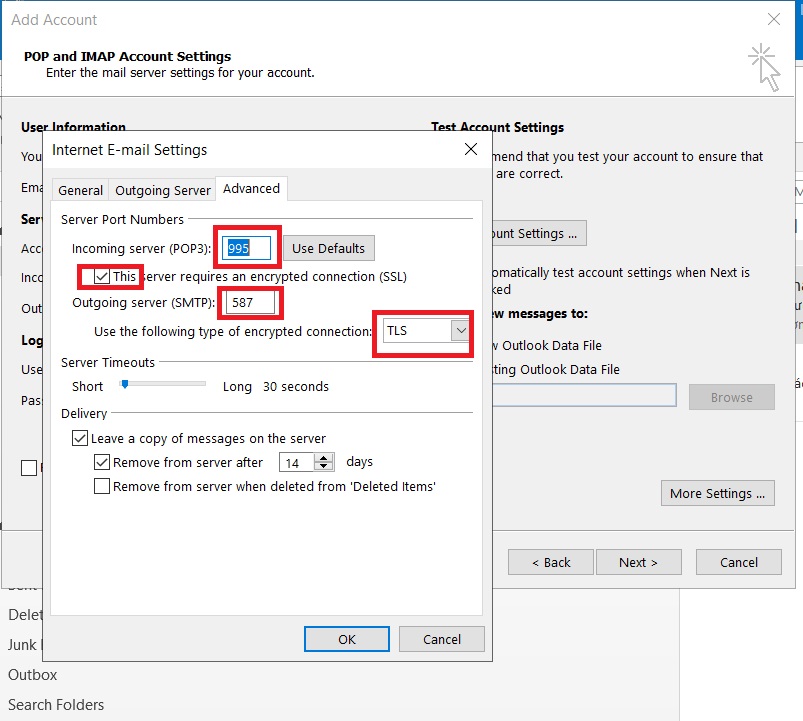The height and width of the screenshot is (721, 803).
Task: Toggle Remove from server after days checkbox
Action: (102, 462)
